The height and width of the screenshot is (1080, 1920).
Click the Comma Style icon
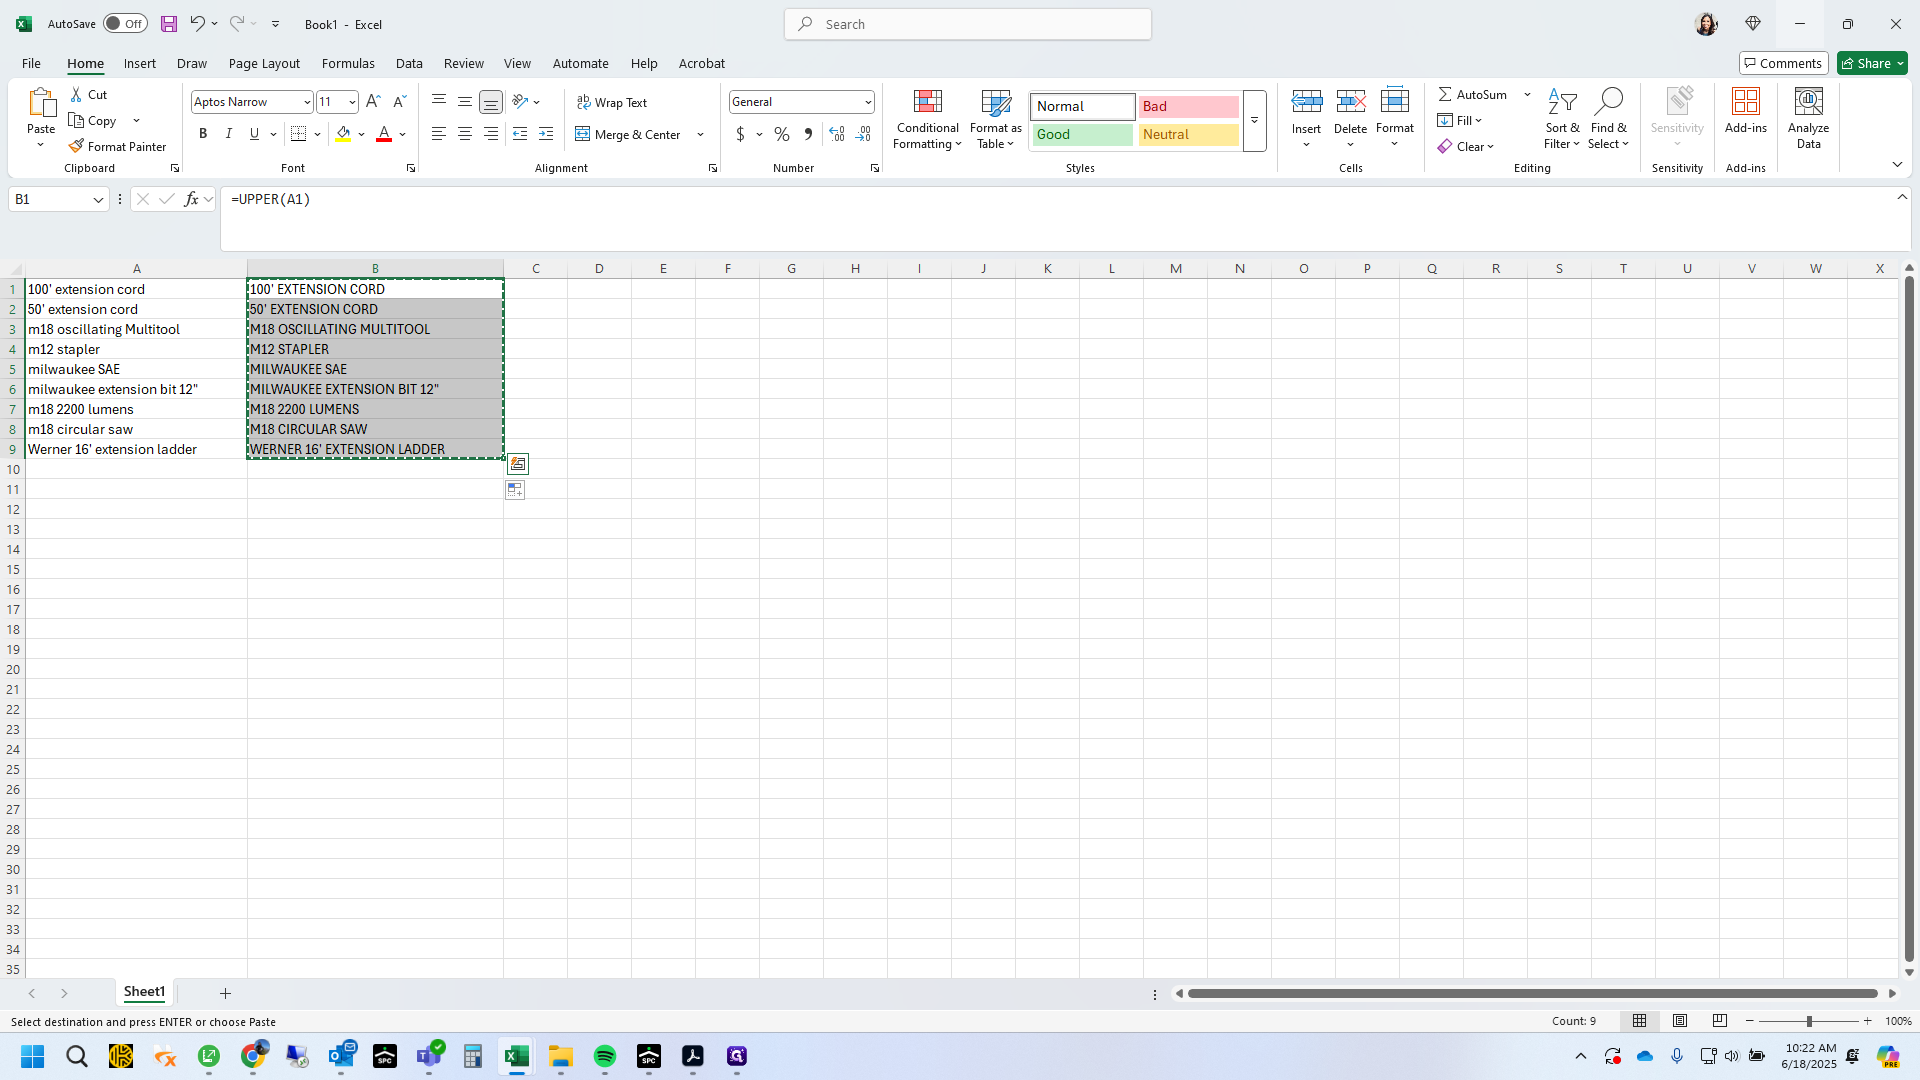pos(808,134)
